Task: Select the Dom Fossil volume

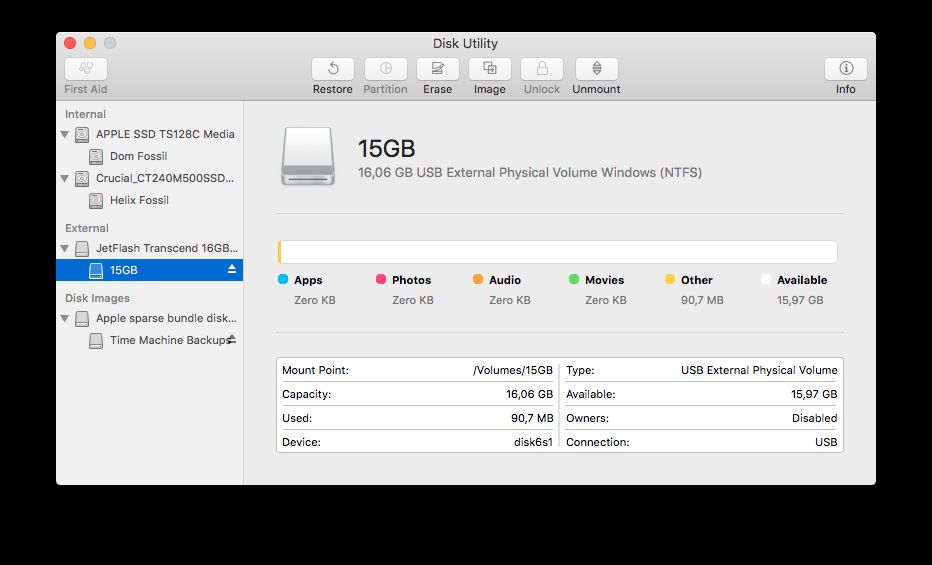Action: click(138, 156)
